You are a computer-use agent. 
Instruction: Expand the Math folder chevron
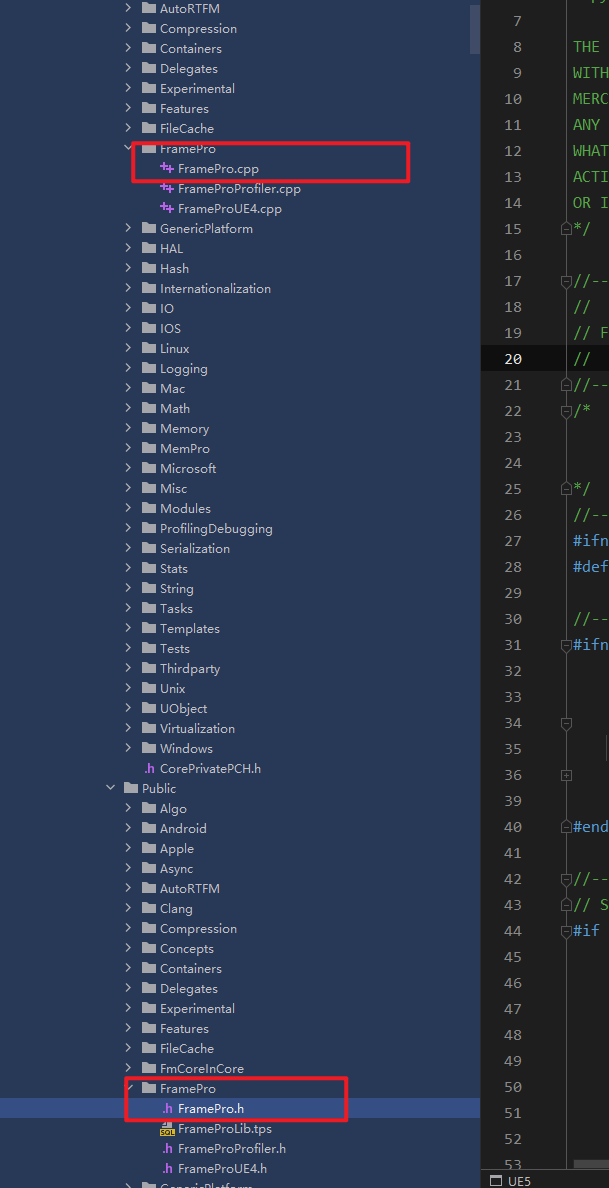tap(129, 408)
